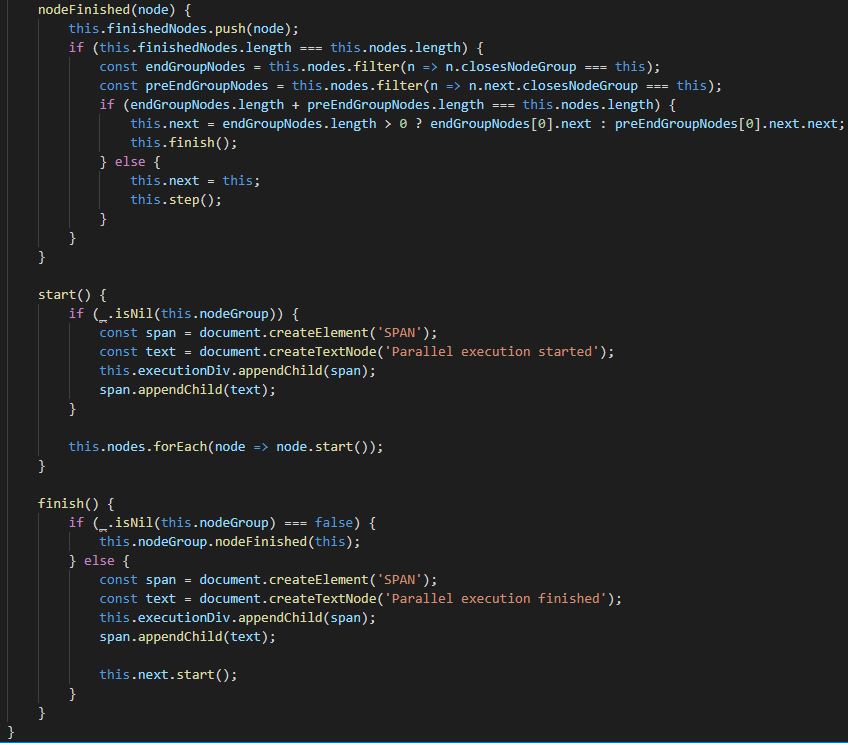Click the '+ preEndGroupNodes.length' in the if condition
848x743 pixels.
pos(388,104)
